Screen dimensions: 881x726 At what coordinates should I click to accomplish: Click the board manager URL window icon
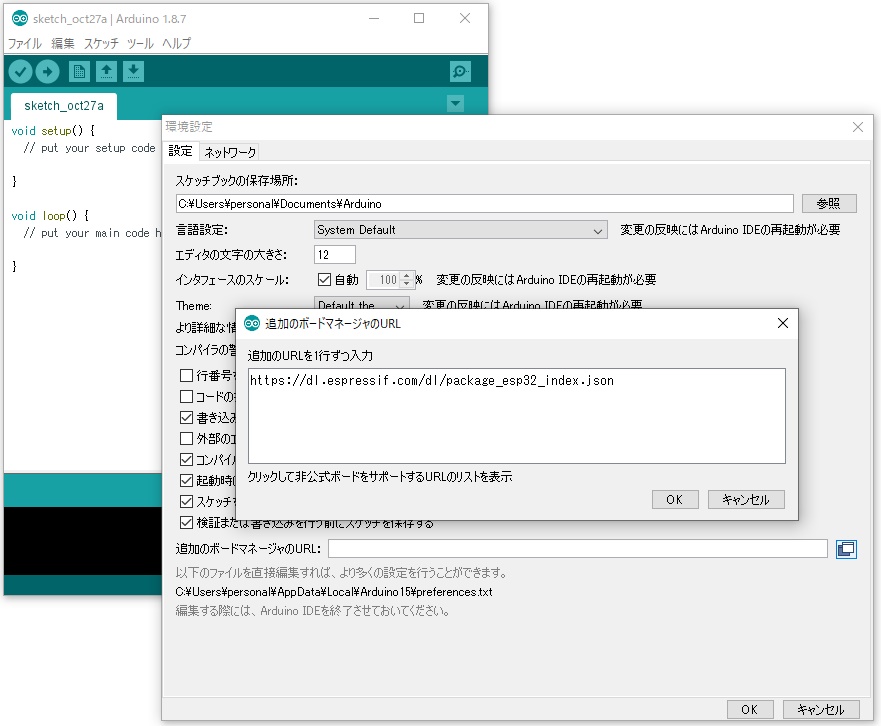[846, 548]
